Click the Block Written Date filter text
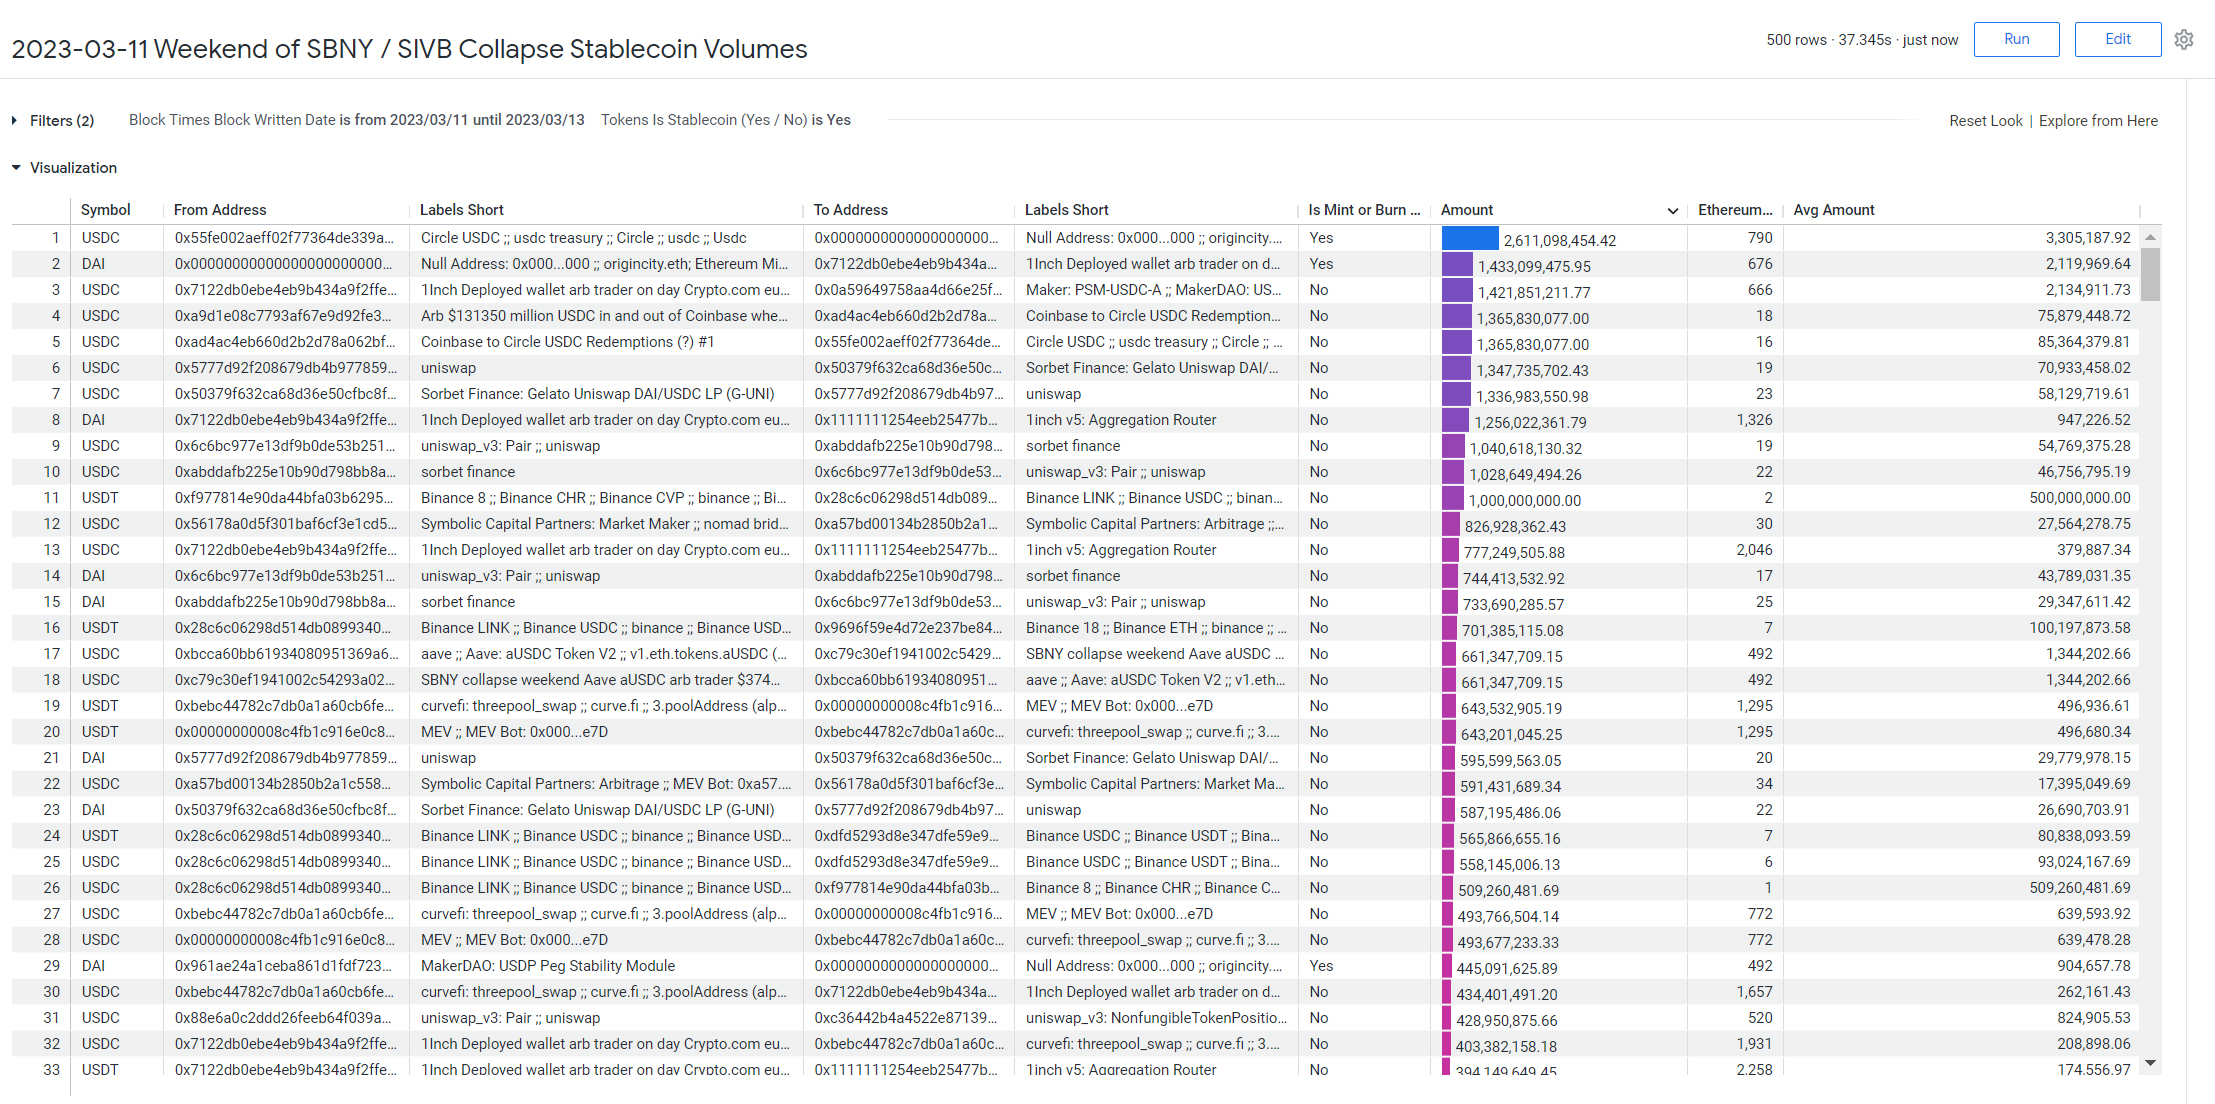This screenshot has height=1104, width=2215. click(x=356, y=120)
